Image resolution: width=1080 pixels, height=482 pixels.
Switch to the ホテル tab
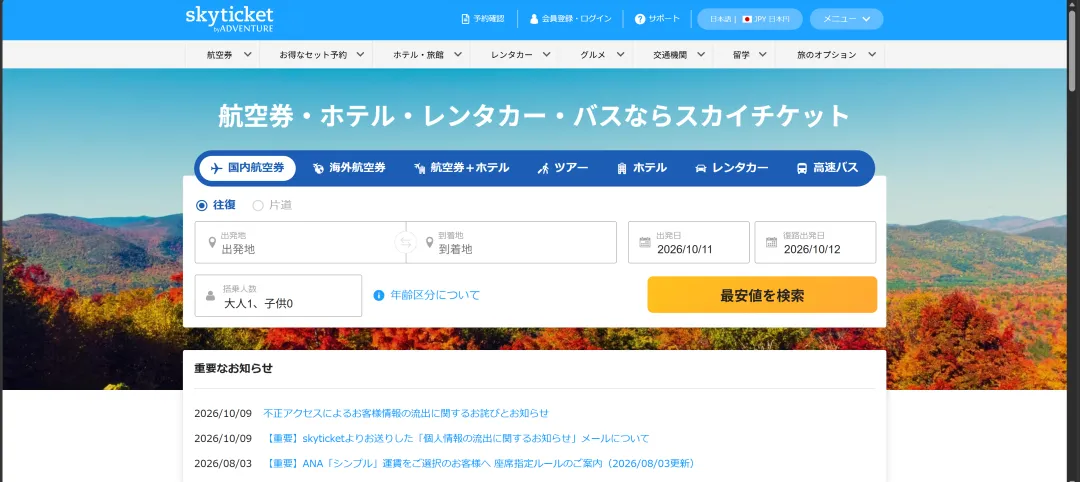(x=642, y=168)
